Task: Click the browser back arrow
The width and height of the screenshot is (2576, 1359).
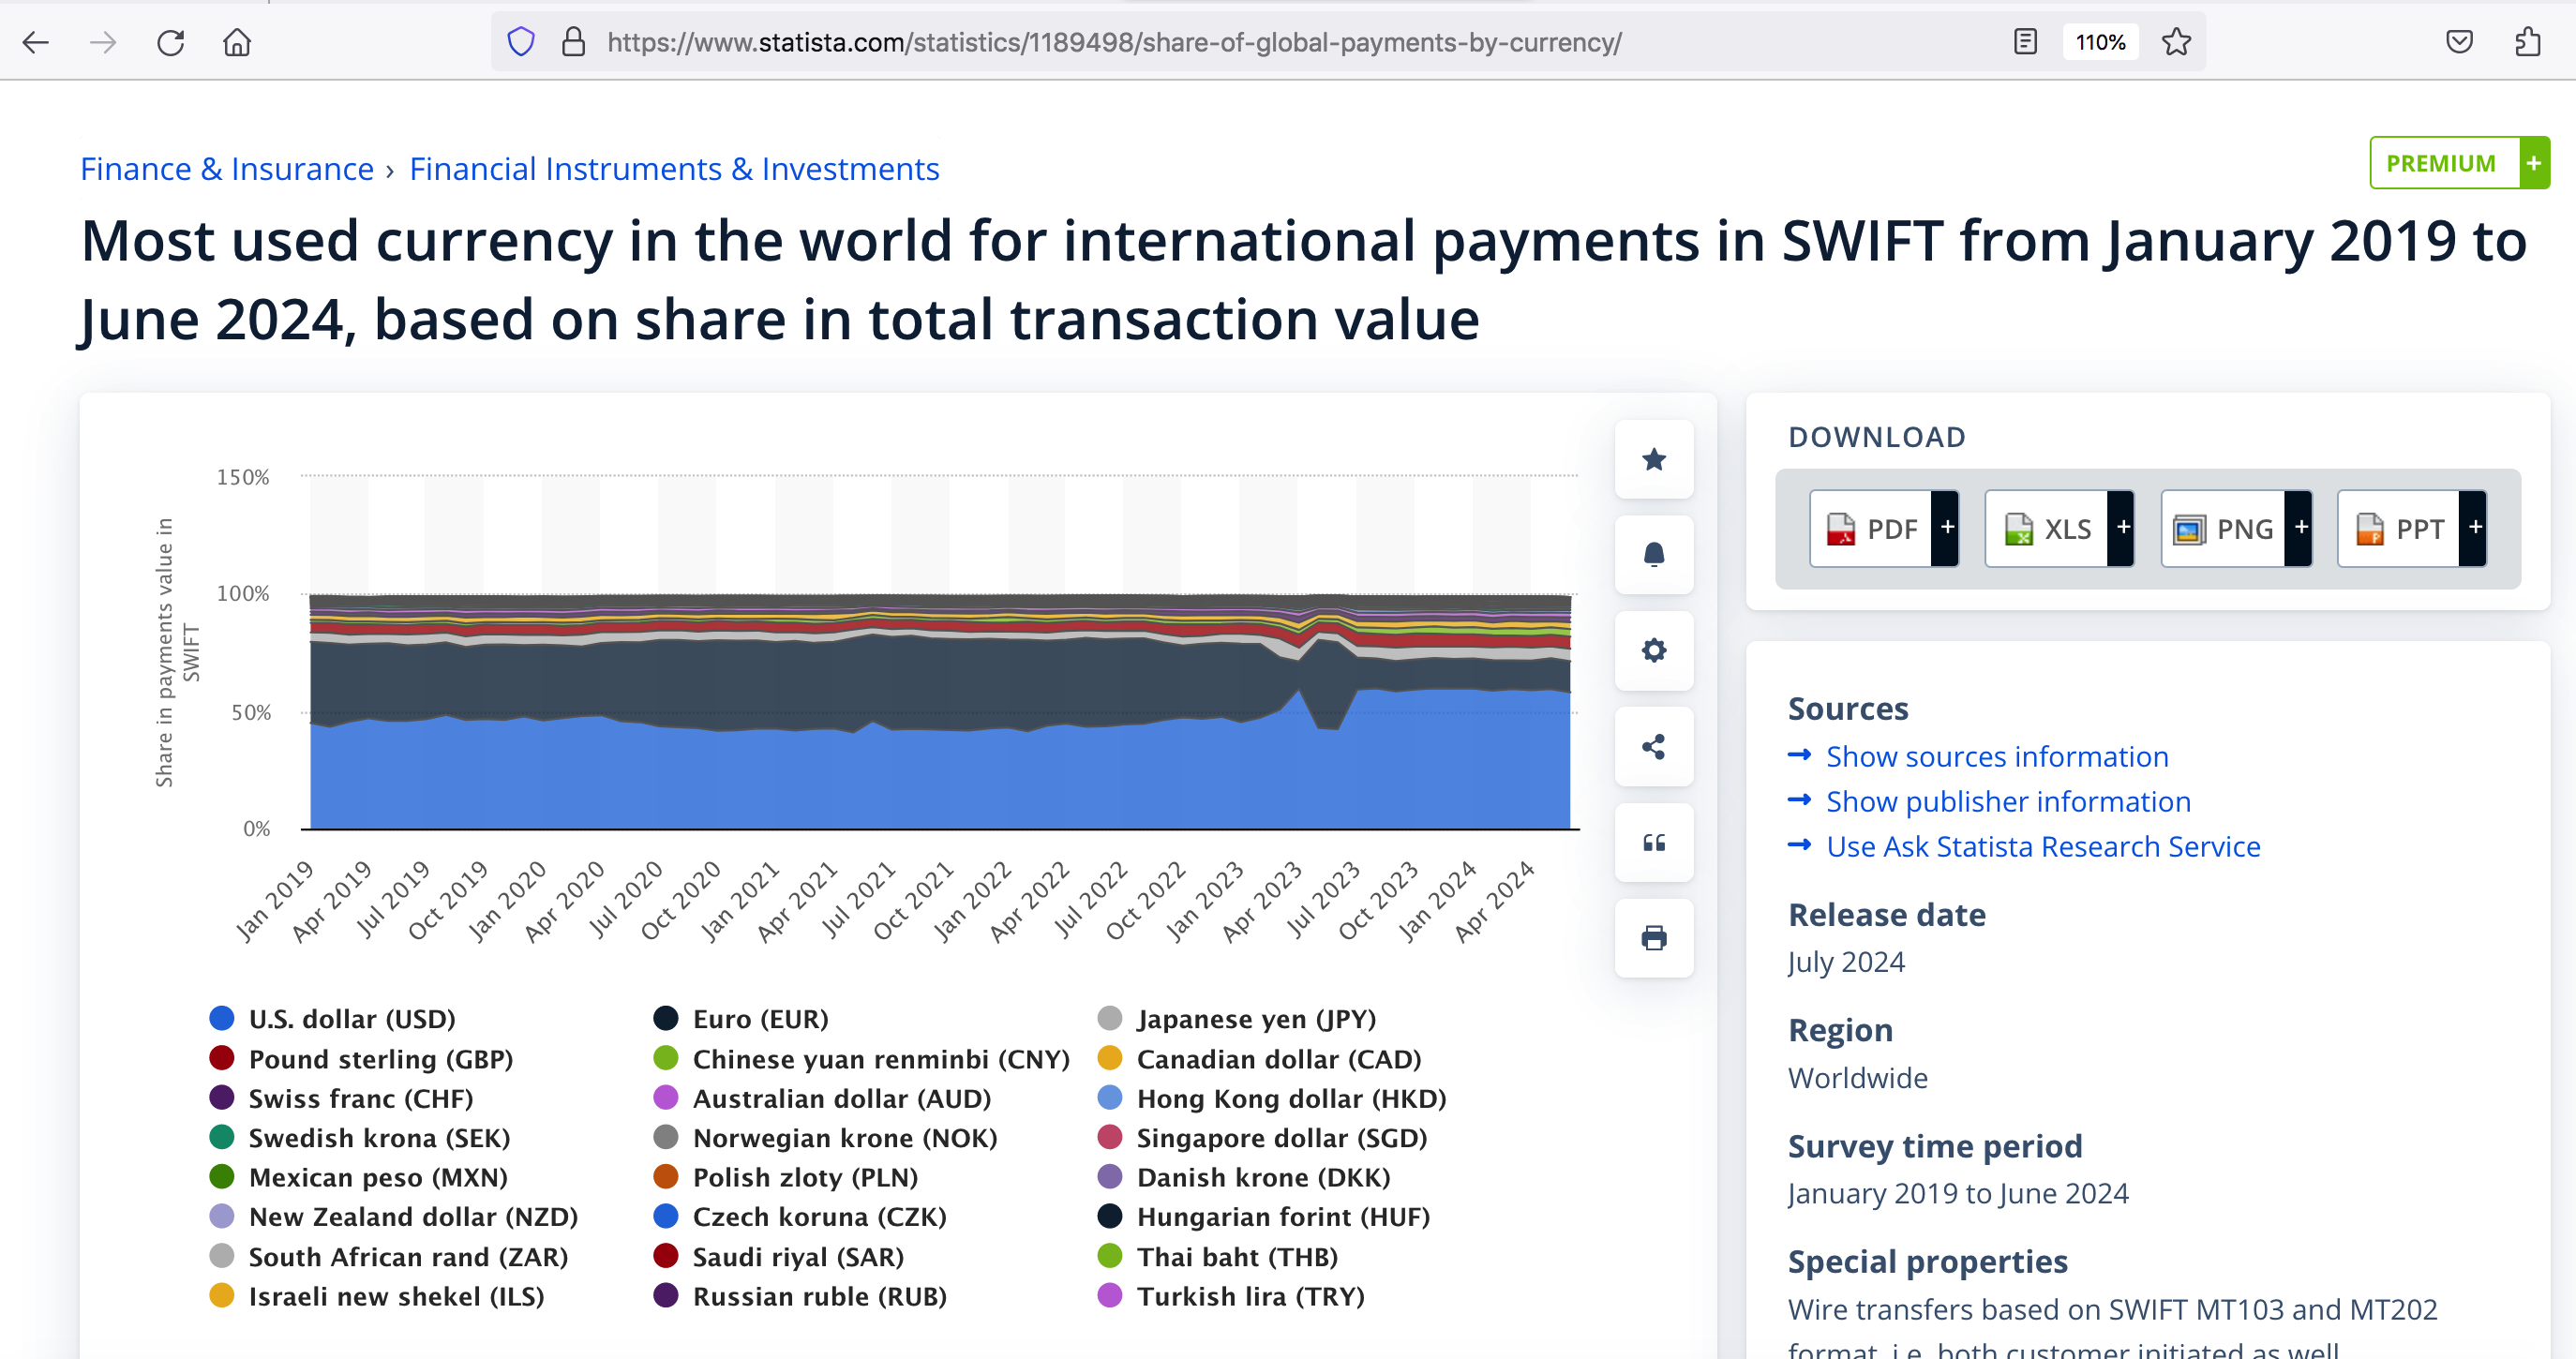Action: tap(36, 42)
